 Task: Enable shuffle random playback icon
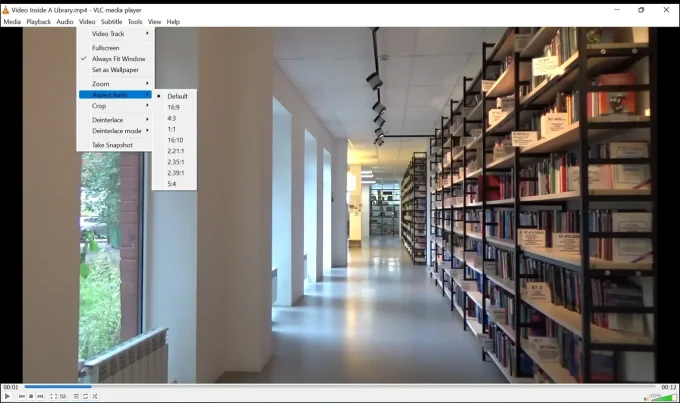(95, 397)
